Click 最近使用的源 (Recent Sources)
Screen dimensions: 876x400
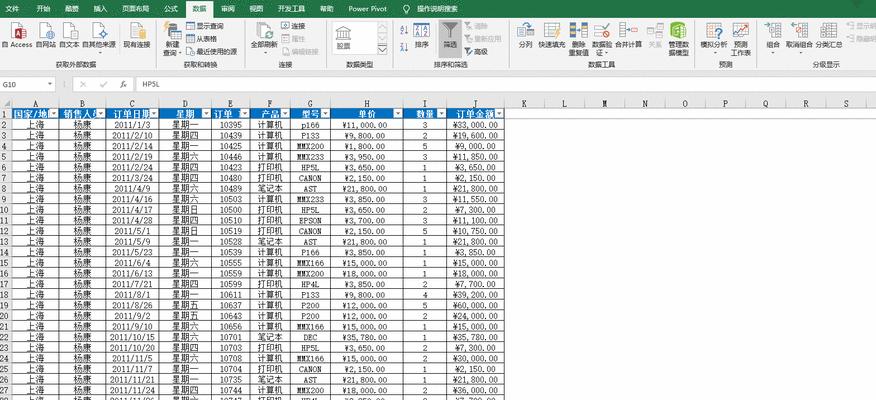211,51
